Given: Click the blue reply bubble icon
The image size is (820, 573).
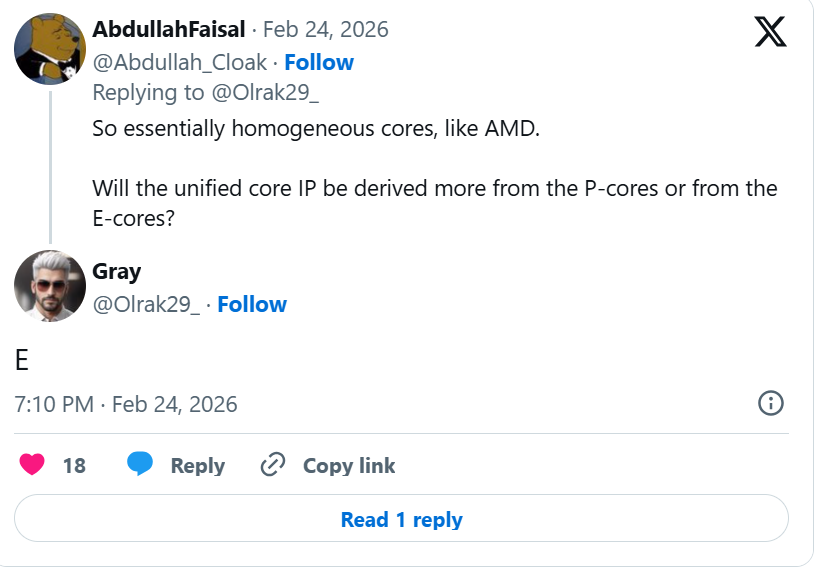Looking at the screenshot, I should pyautogui.click(x=140, y=465).
